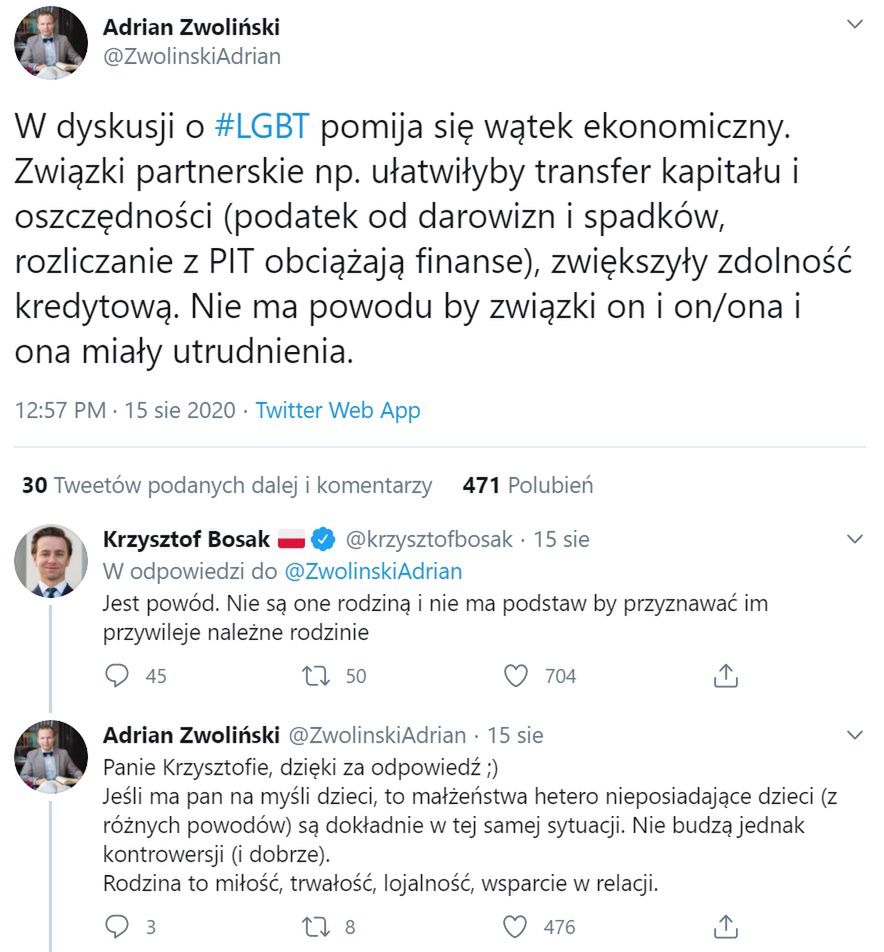Image resolution: width=884 pixels, height=952 pixels.
Task: Like Krzysztof Bosak's reply tweet
Action: point(516,676)
